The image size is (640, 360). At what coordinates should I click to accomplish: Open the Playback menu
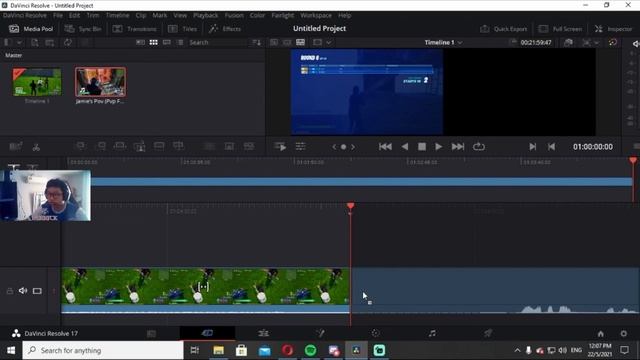[206, 15]
